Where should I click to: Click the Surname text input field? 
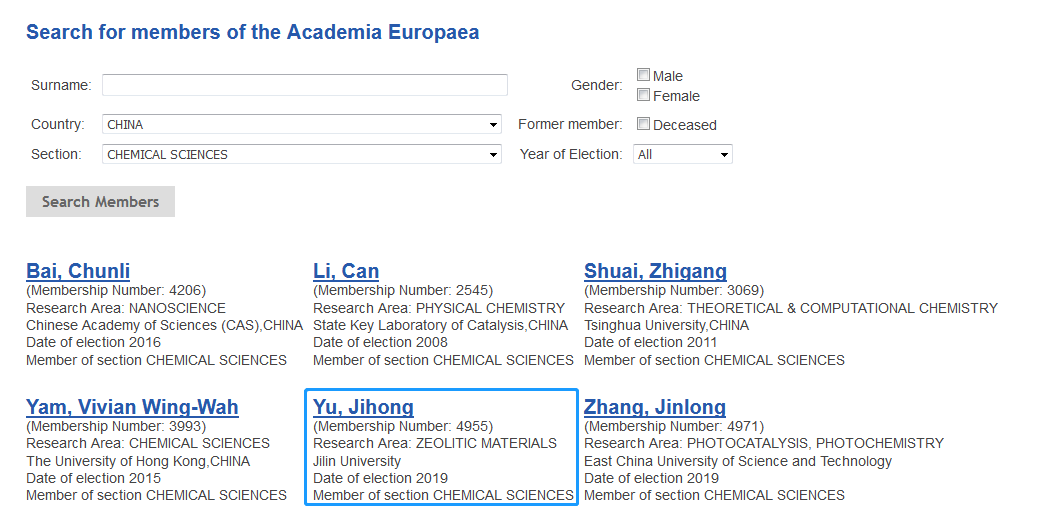point(304,85)
